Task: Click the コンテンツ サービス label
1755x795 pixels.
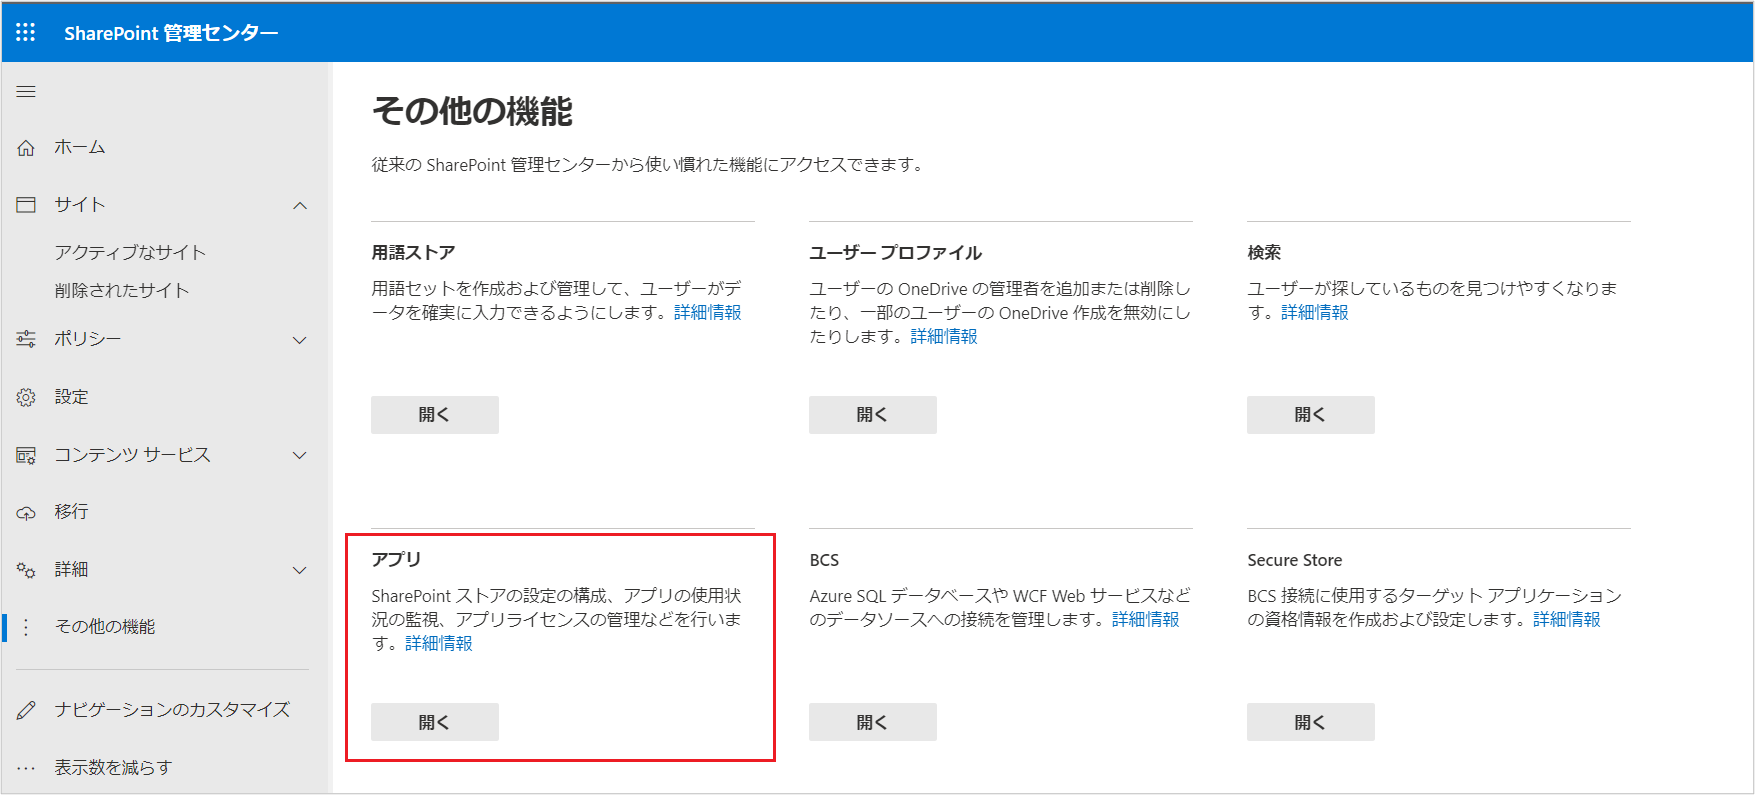Action: (x=132, y=455)
